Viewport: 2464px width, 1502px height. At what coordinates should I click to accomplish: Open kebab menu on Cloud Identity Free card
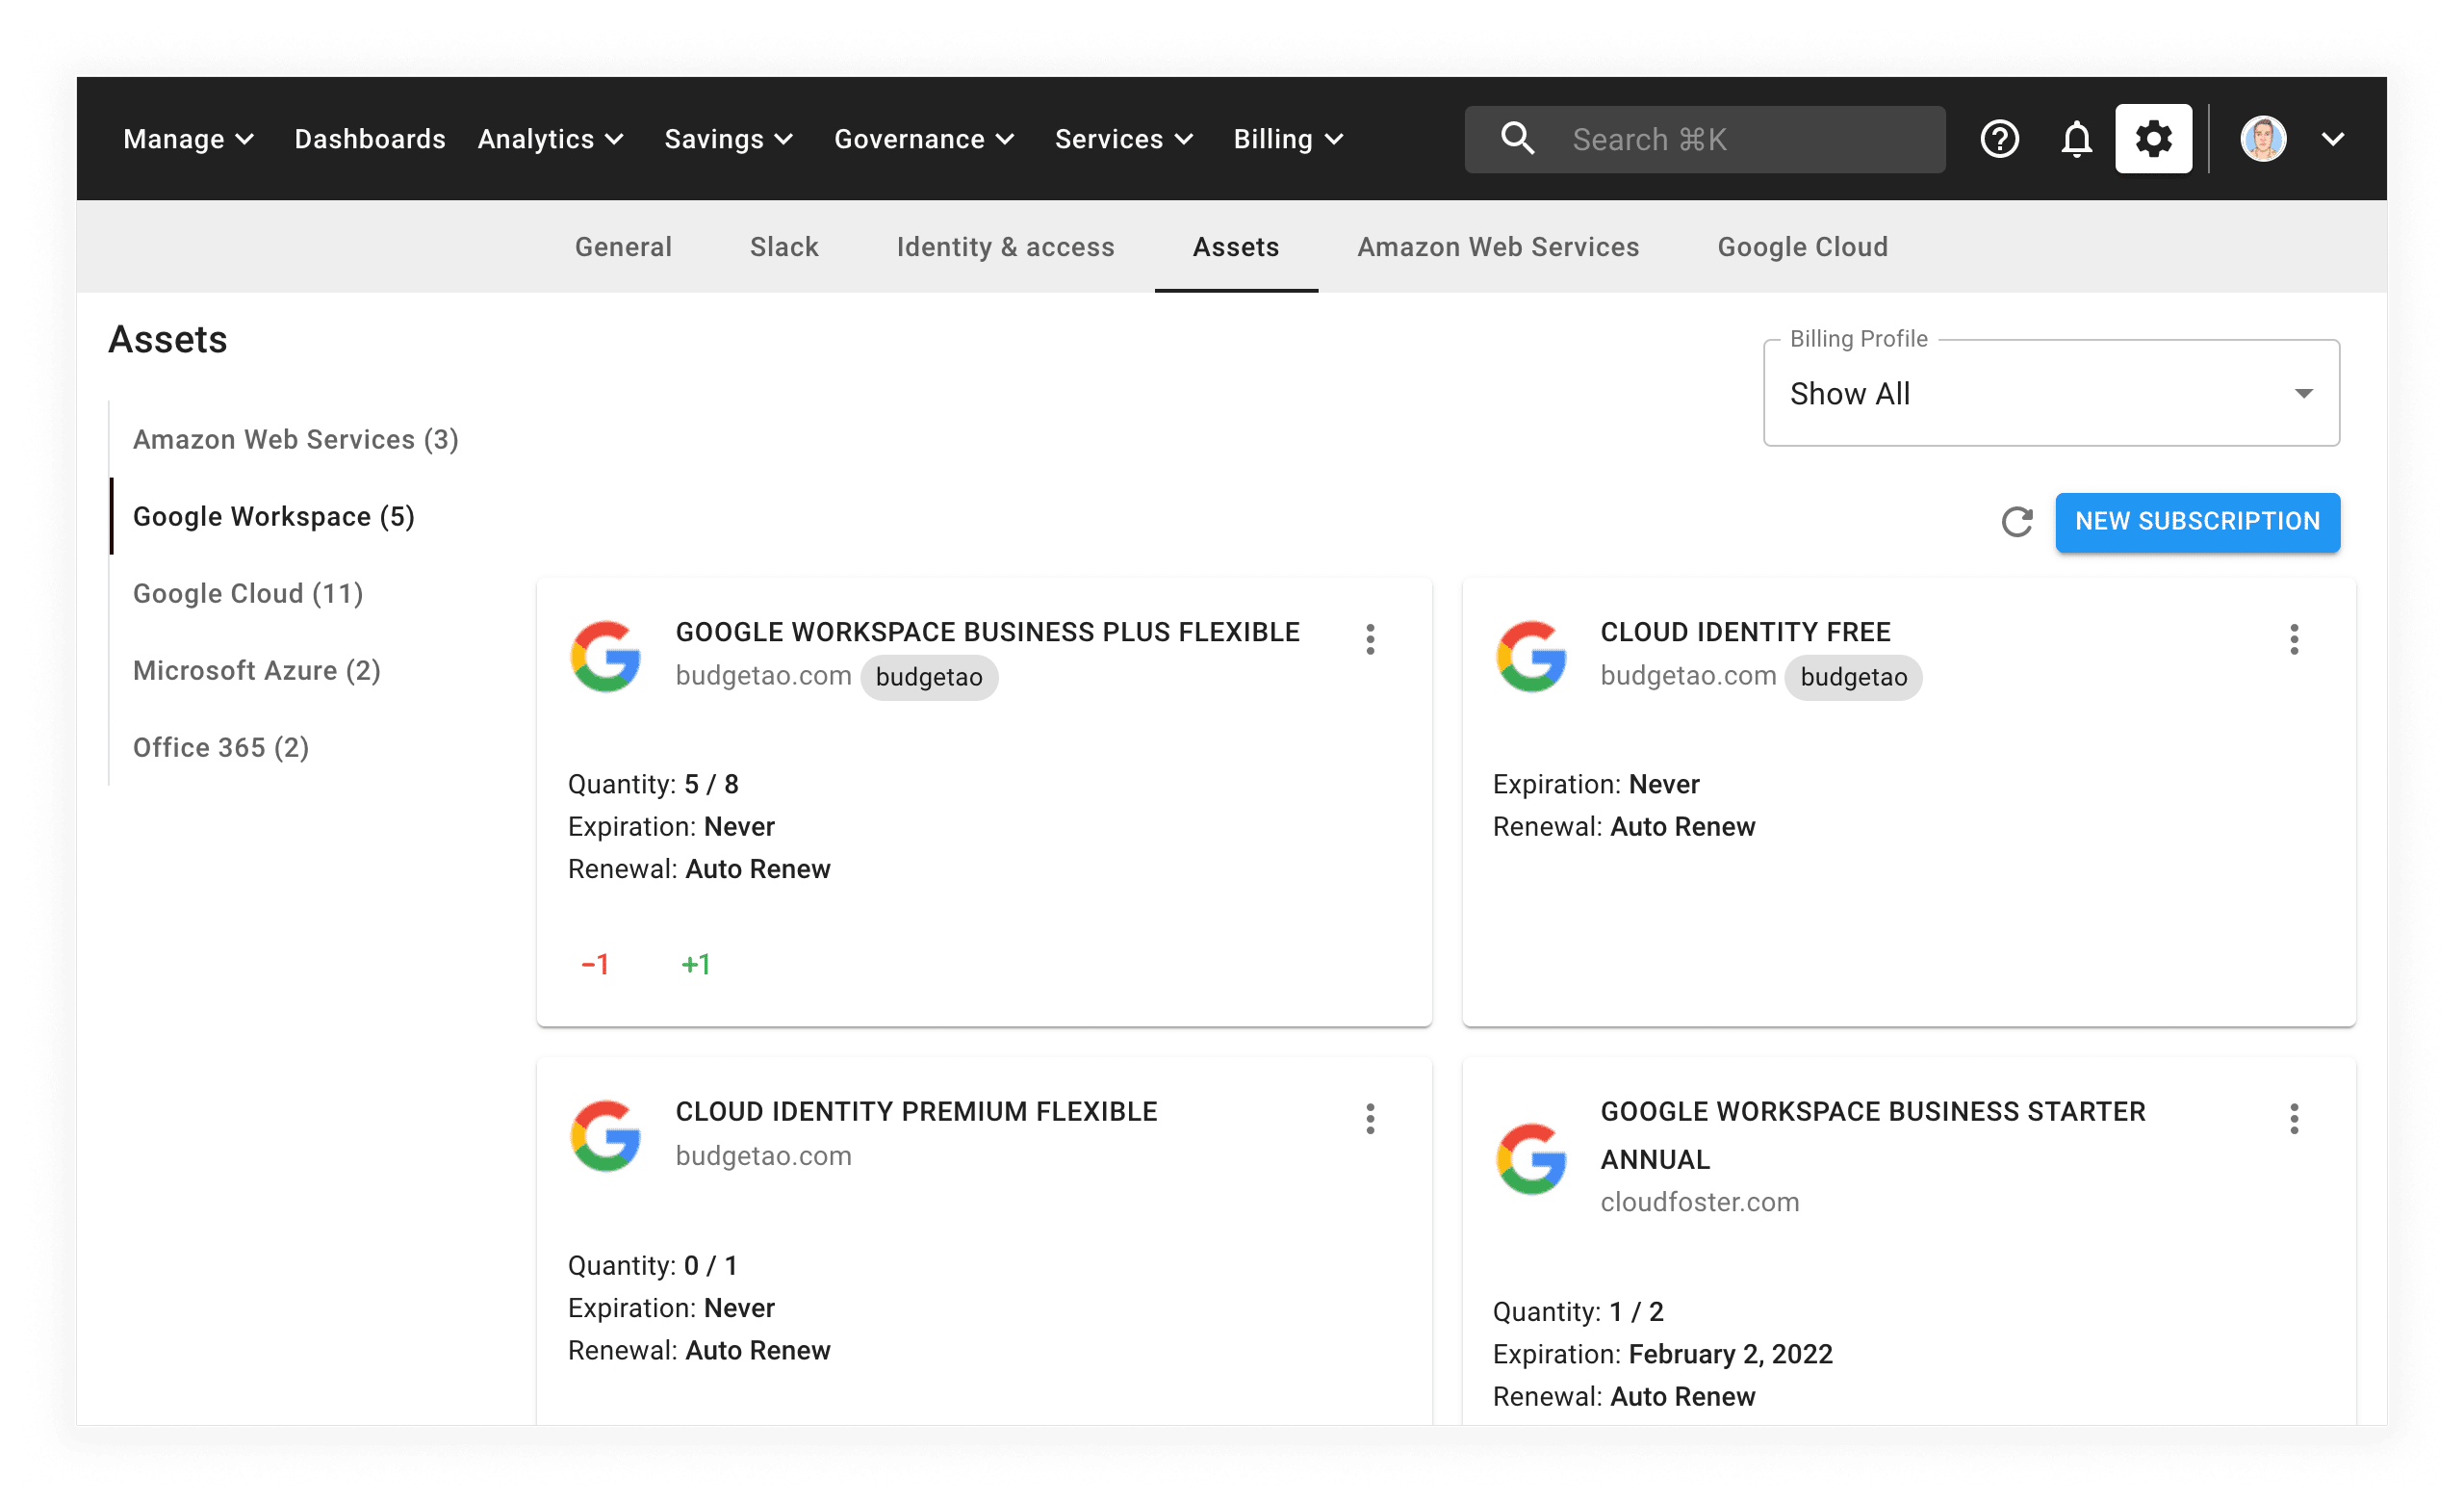[2294, 639]
